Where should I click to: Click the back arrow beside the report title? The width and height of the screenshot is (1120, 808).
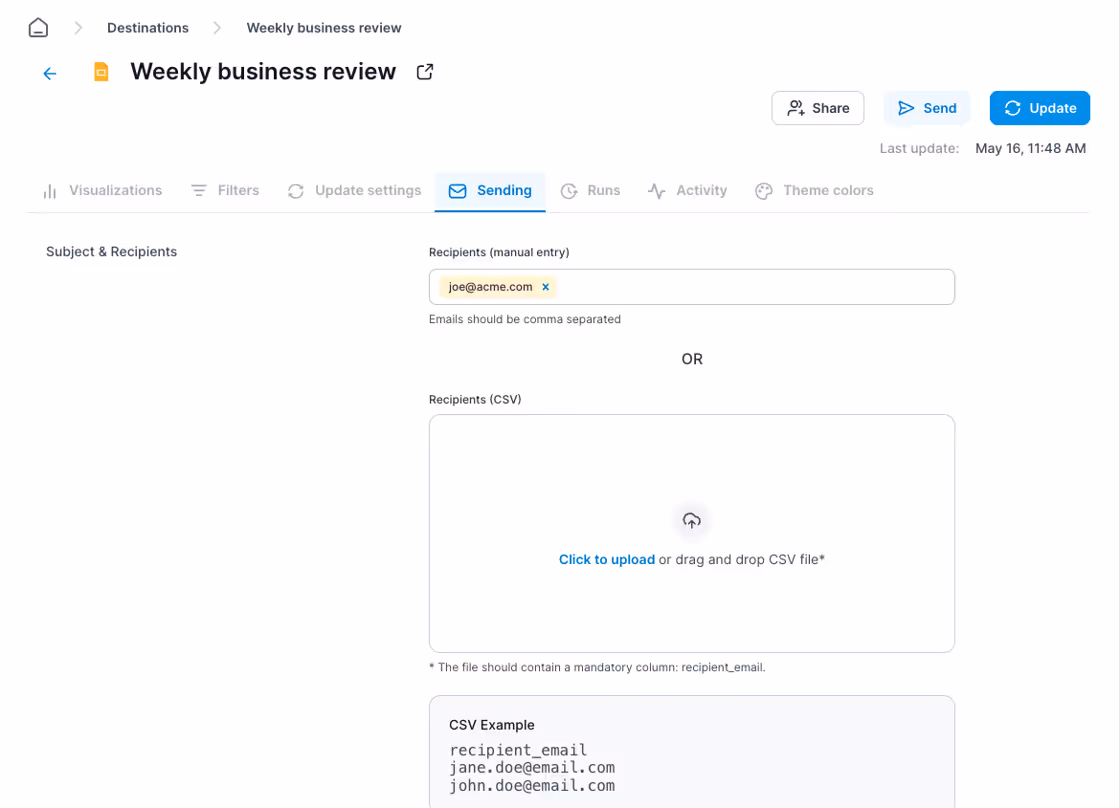click(x=49, y=72)
